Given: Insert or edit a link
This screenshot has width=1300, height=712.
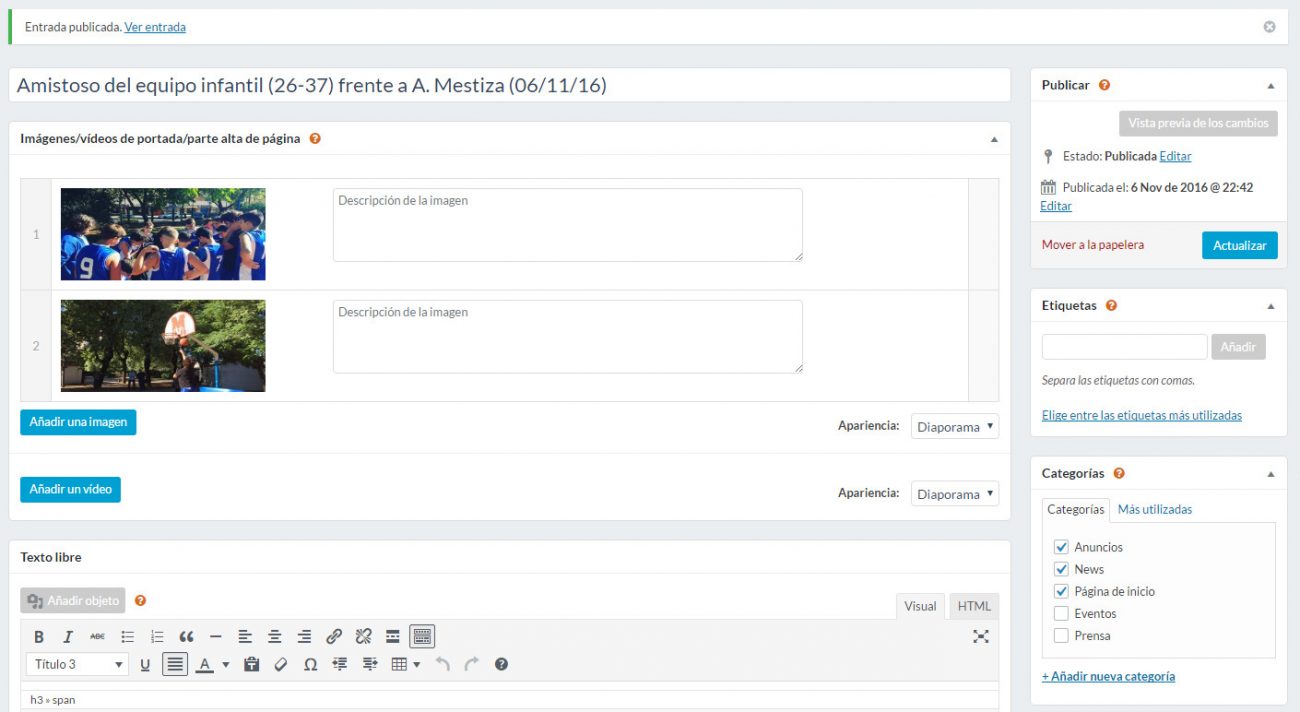Looking at the screenshot, I should point(334,636).
